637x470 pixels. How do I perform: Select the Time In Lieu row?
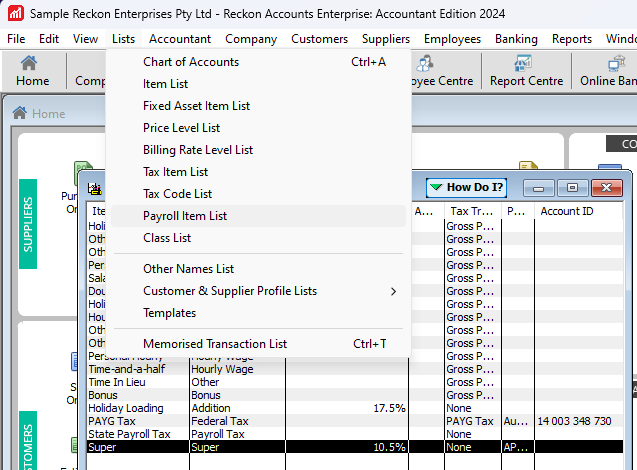coord(355,382)
